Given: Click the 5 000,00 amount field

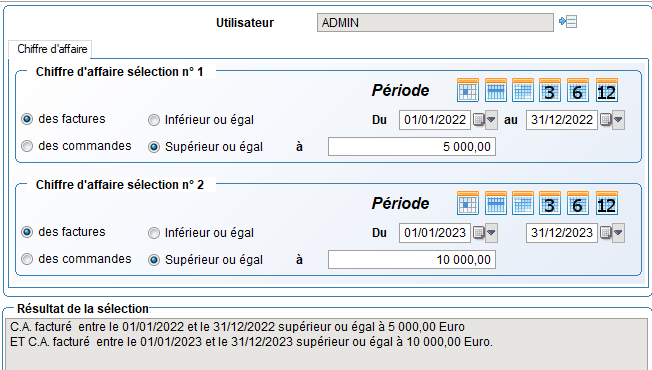Looking at the screenshot, I should click(x=412, y=147).
